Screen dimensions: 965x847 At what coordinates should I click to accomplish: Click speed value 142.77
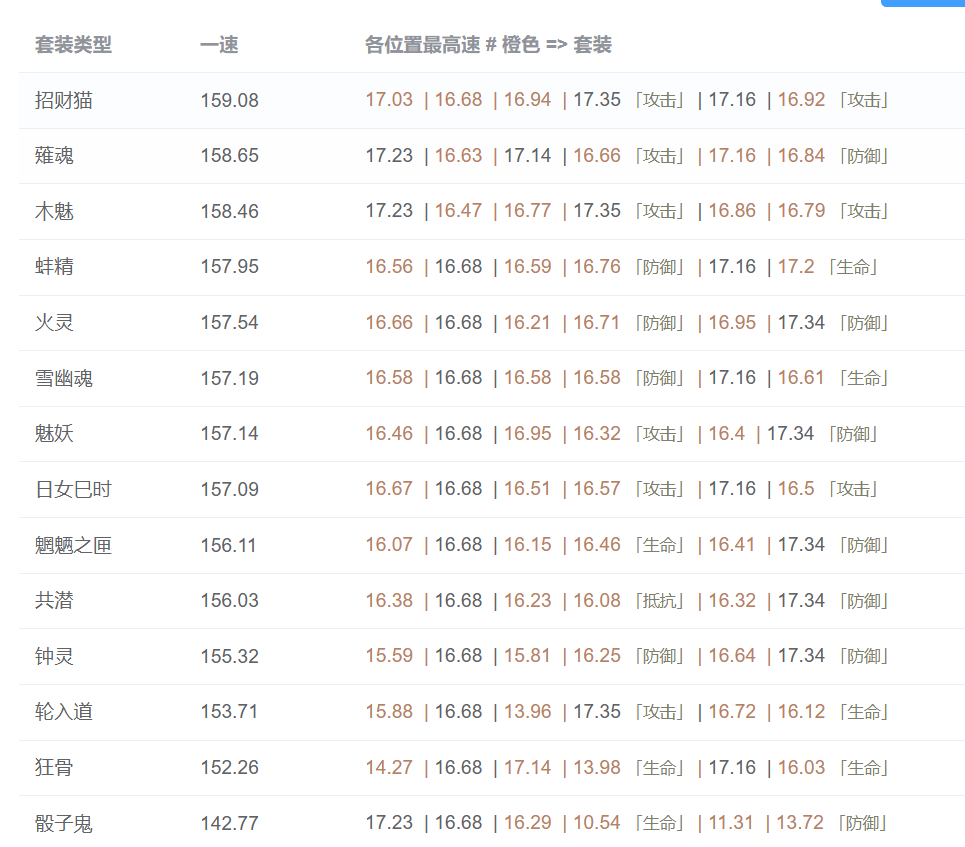[x=230, y=823]
